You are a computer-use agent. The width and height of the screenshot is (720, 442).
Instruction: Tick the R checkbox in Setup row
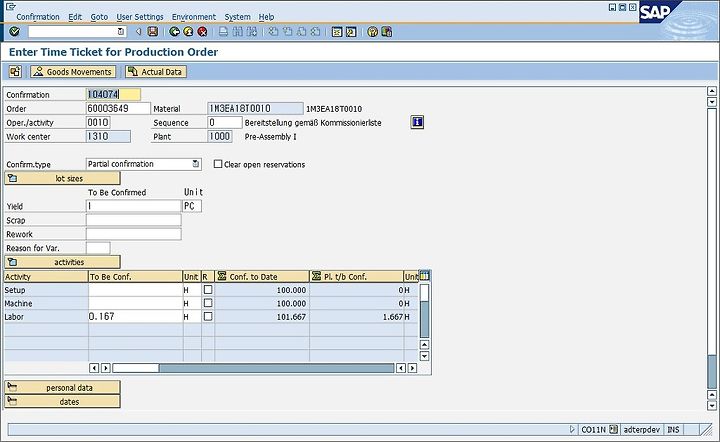[208, 290]
